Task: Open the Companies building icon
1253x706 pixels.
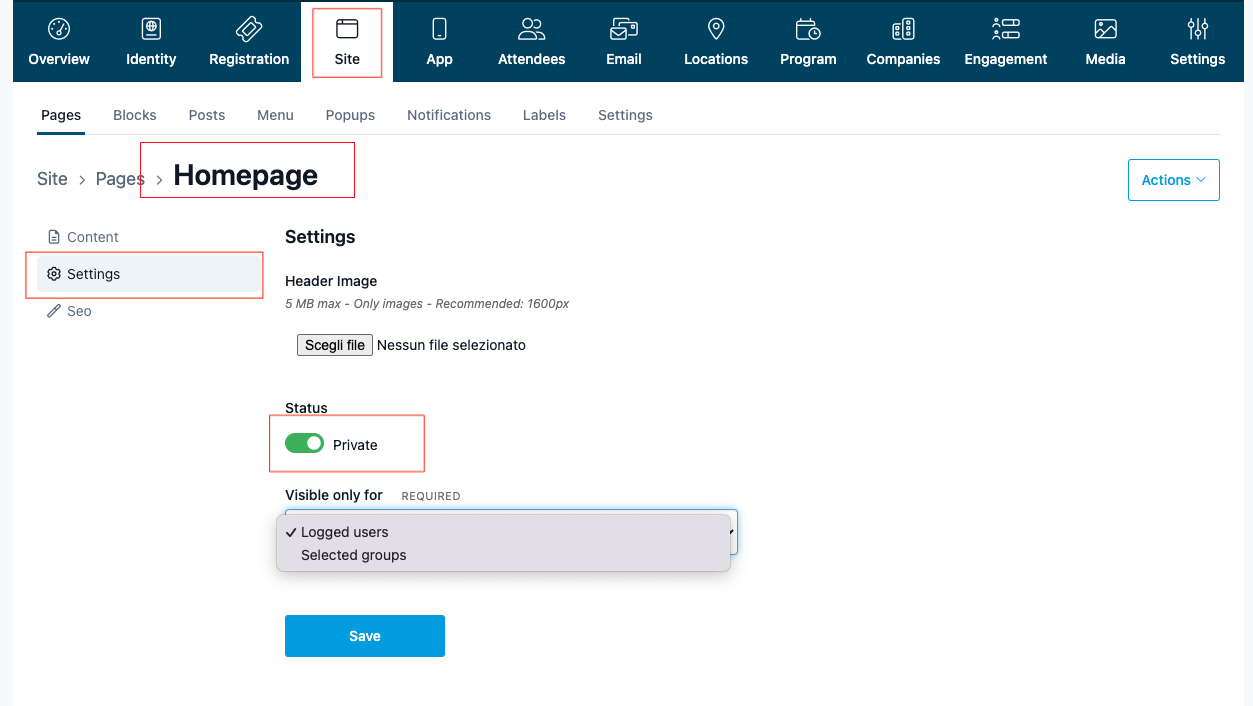Action: pos(903,29)
